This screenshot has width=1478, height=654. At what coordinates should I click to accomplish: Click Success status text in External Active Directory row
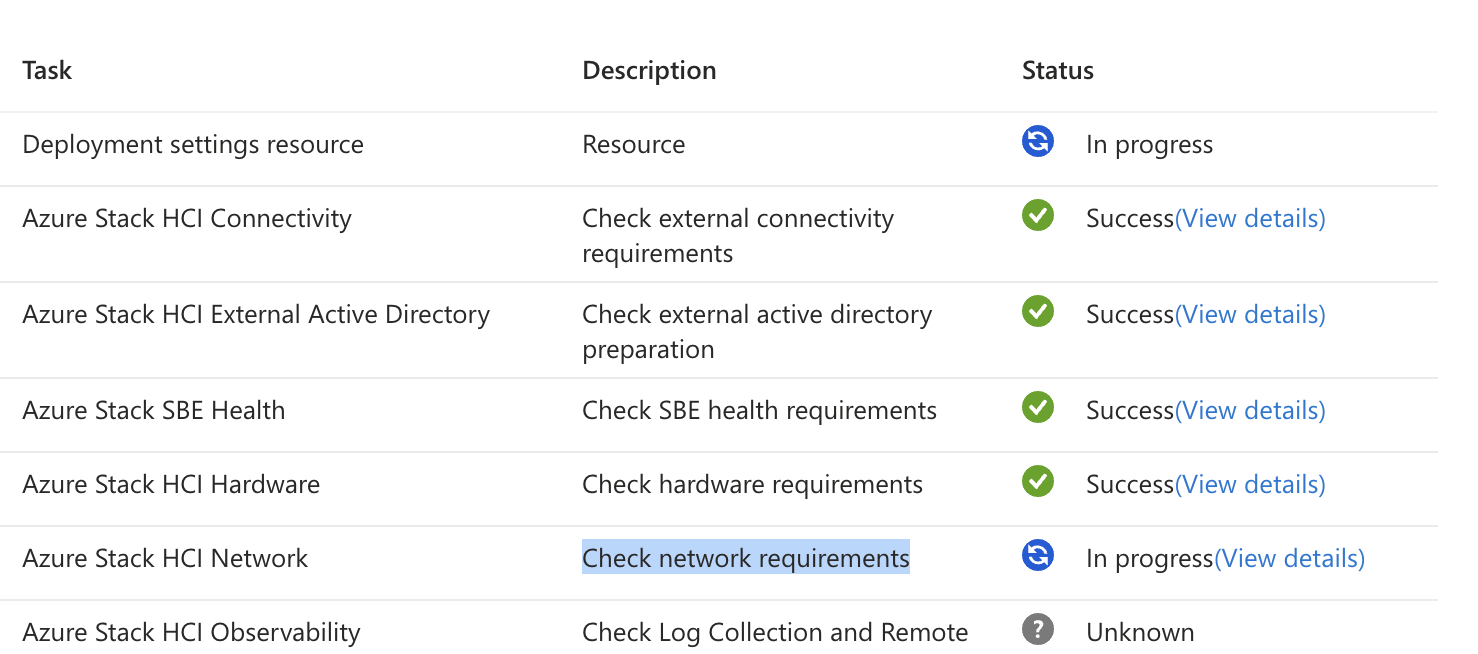point(1130,314)
